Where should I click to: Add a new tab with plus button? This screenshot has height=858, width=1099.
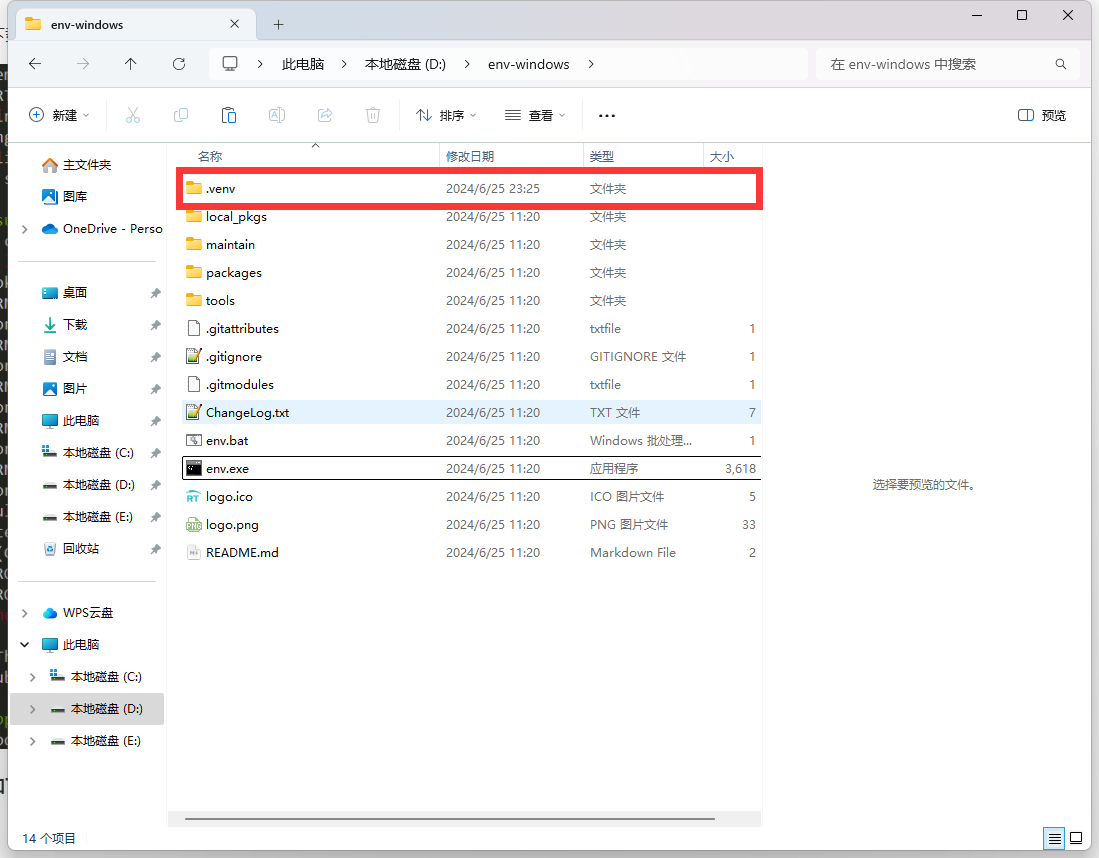click(x=278, y=25)
